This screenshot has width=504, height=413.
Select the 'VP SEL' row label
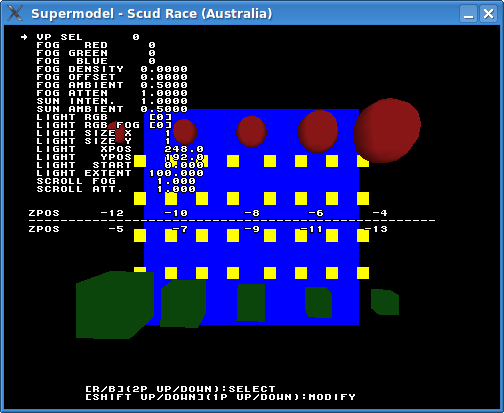pyautogui.click(x=59, y=37)
